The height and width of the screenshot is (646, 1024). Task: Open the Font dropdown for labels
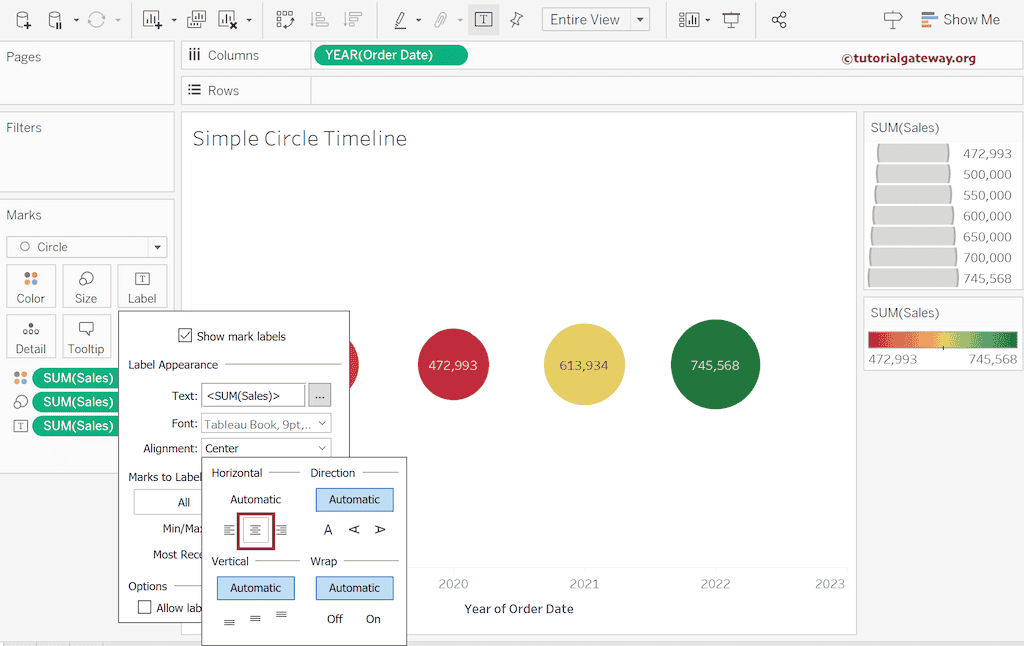(266, 424)
